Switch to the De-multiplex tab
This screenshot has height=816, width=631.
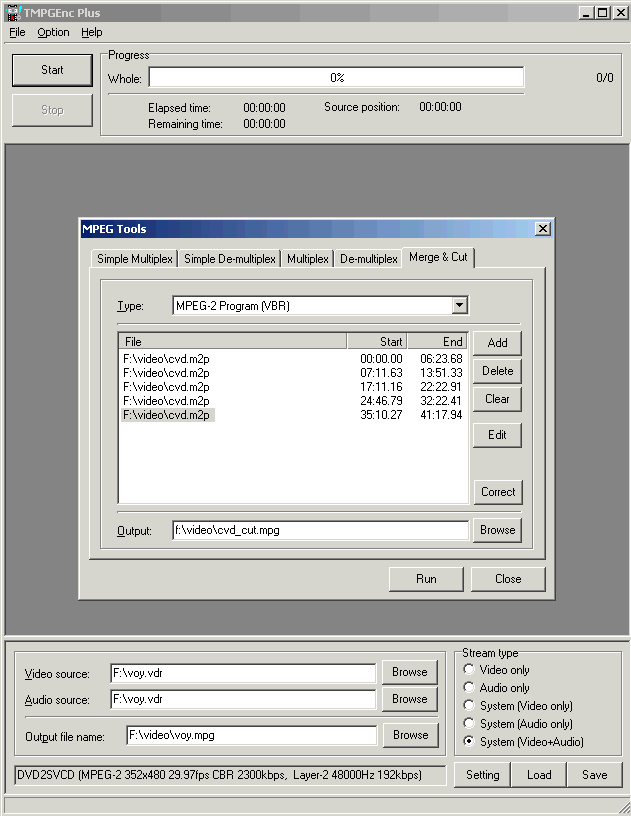(369, 259)
